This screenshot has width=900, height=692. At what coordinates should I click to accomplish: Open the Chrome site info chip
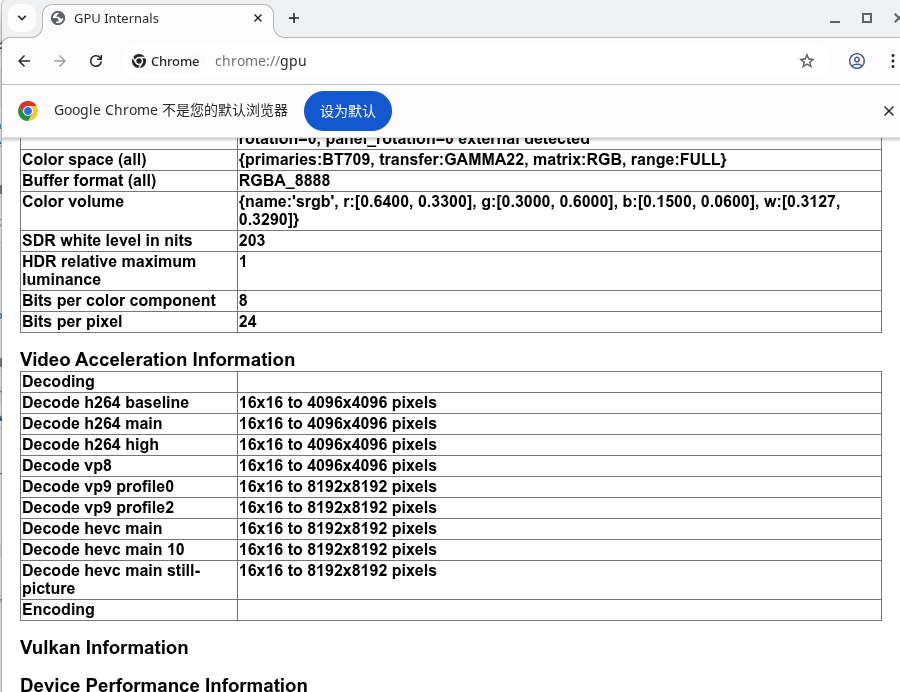click(166, 61)
